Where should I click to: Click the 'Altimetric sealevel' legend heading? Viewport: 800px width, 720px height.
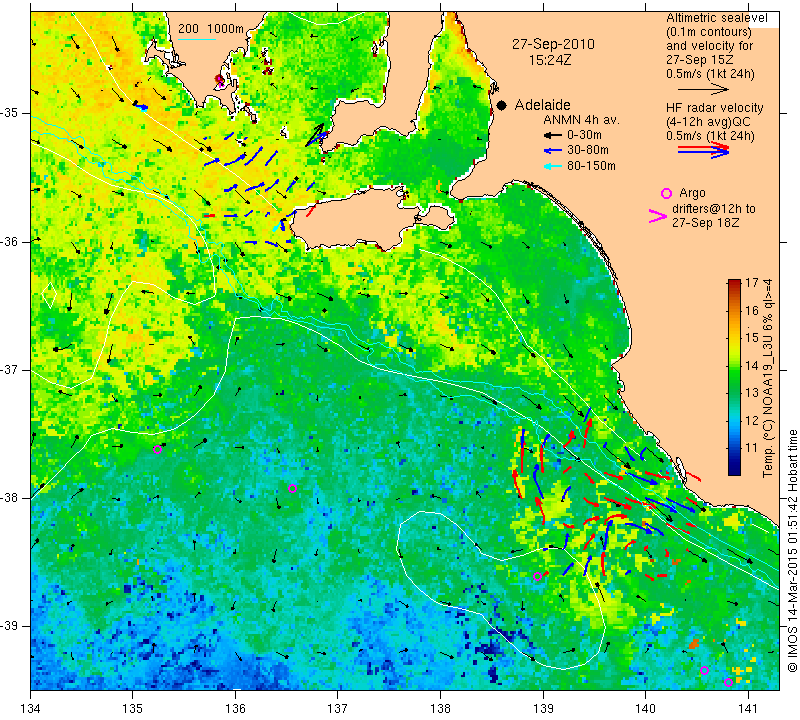click(x=716, y=18)
